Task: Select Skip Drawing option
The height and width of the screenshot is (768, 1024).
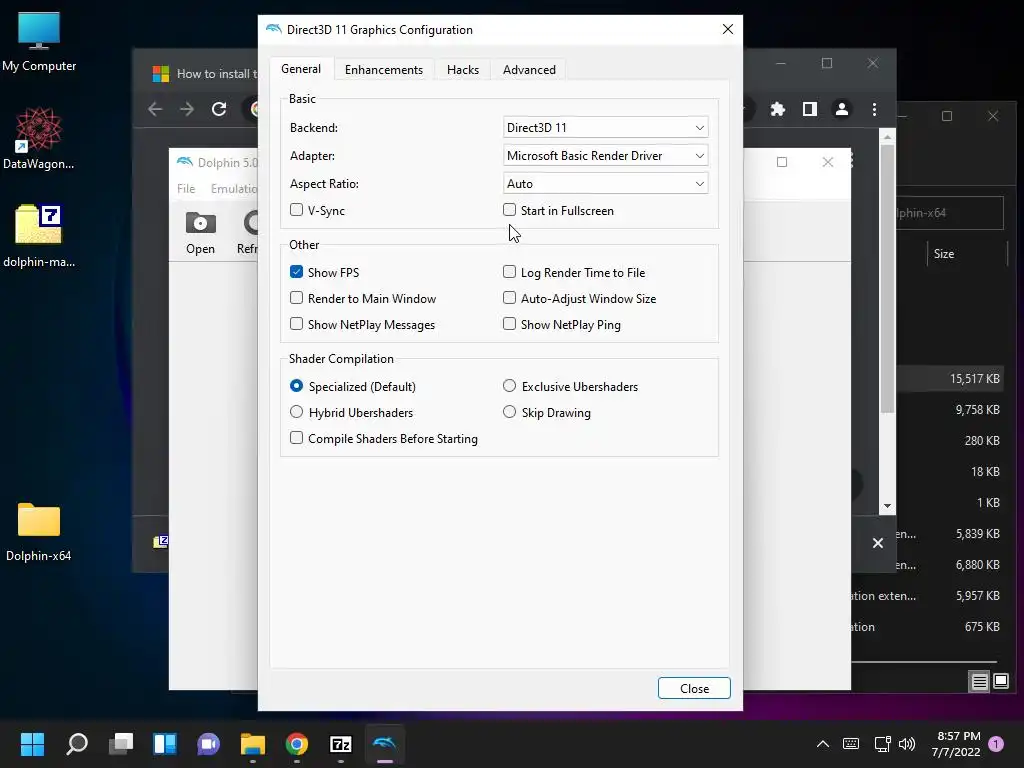Action: 509,412
